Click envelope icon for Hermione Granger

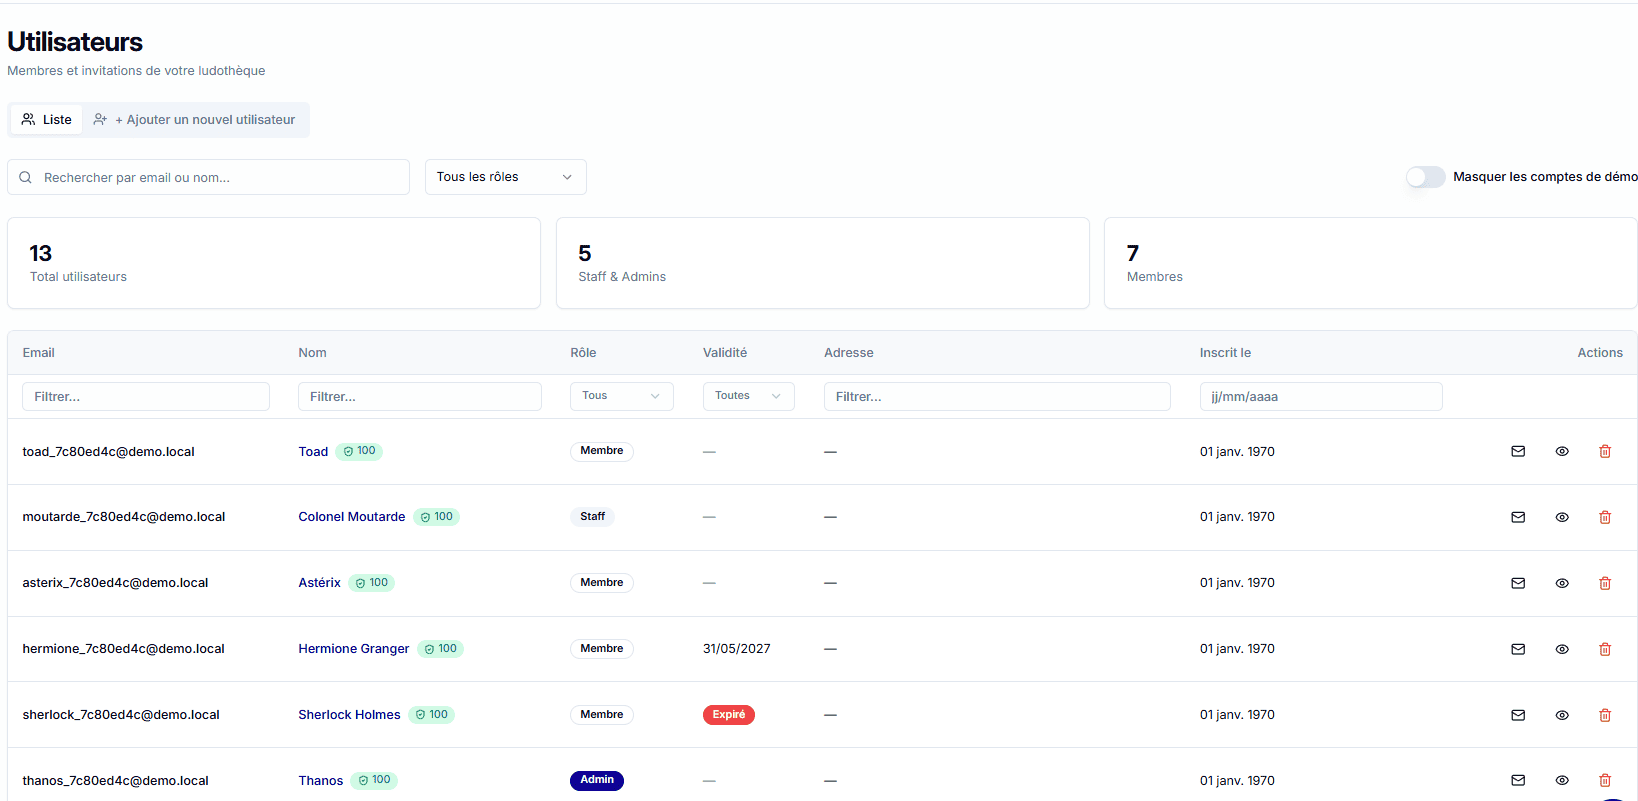click(1518, 649)
